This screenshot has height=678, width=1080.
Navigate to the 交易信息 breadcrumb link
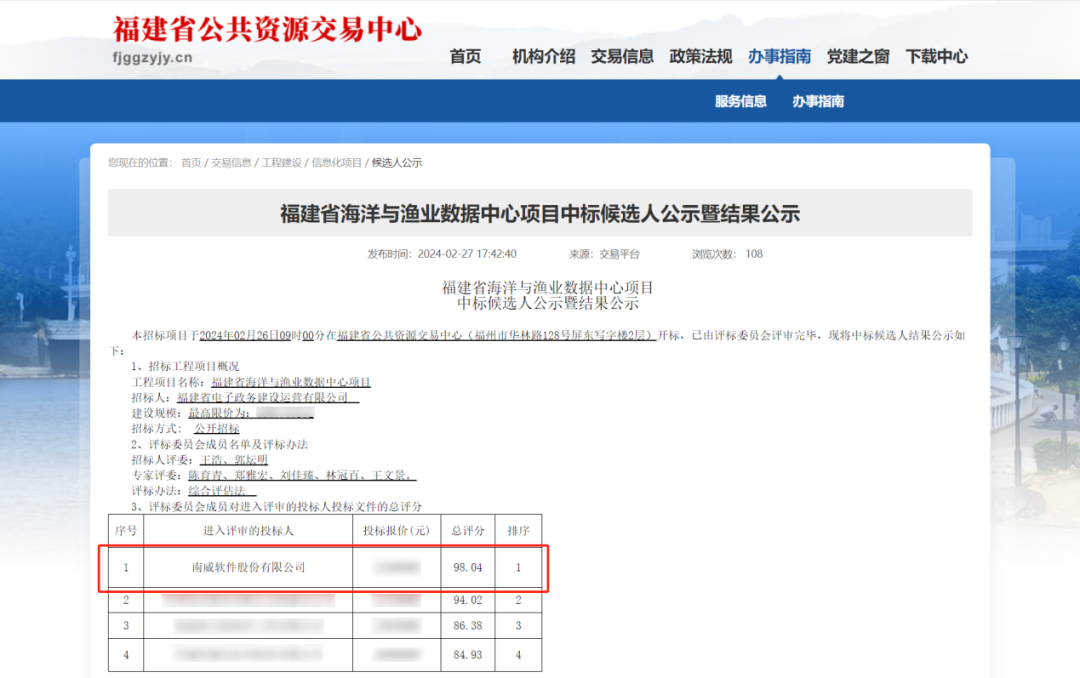(x=231, y=163)
